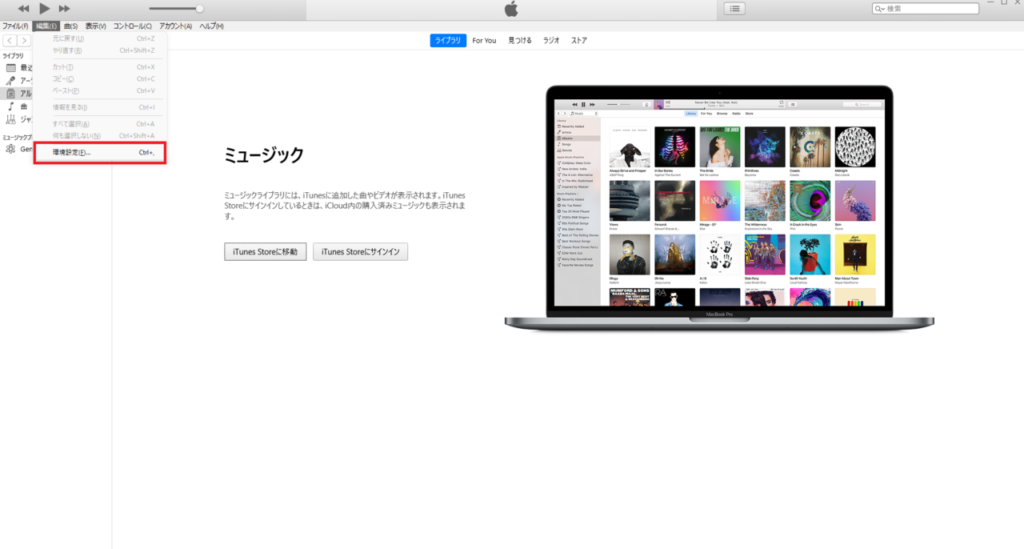The image size is (1024, 549).
Task: Click iTunes Storeに移動 button
Action: click(x=265, y=252)
